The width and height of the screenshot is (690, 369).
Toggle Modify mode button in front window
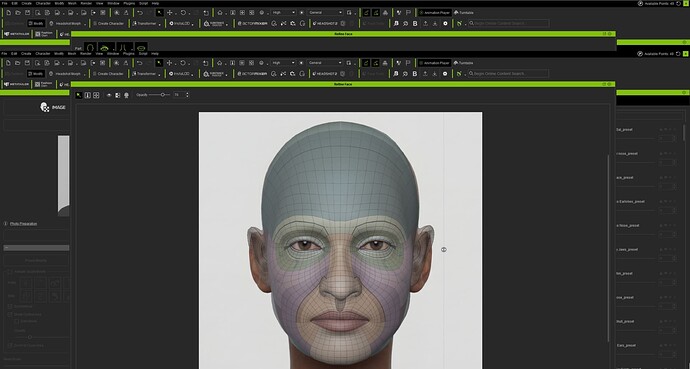(x=36, y=73)
